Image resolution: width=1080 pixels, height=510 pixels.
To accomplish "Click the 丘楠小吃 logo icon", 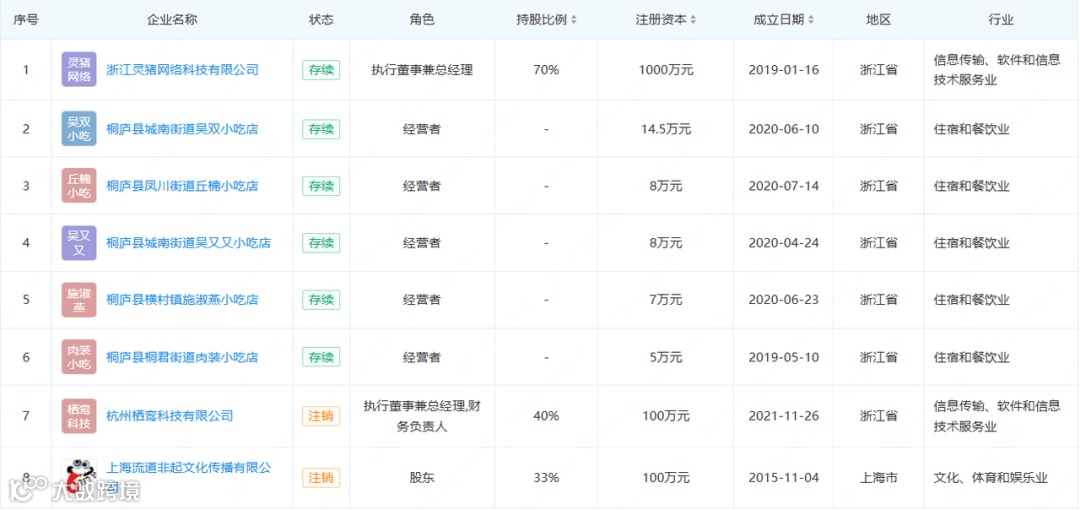I will point(79,185).
